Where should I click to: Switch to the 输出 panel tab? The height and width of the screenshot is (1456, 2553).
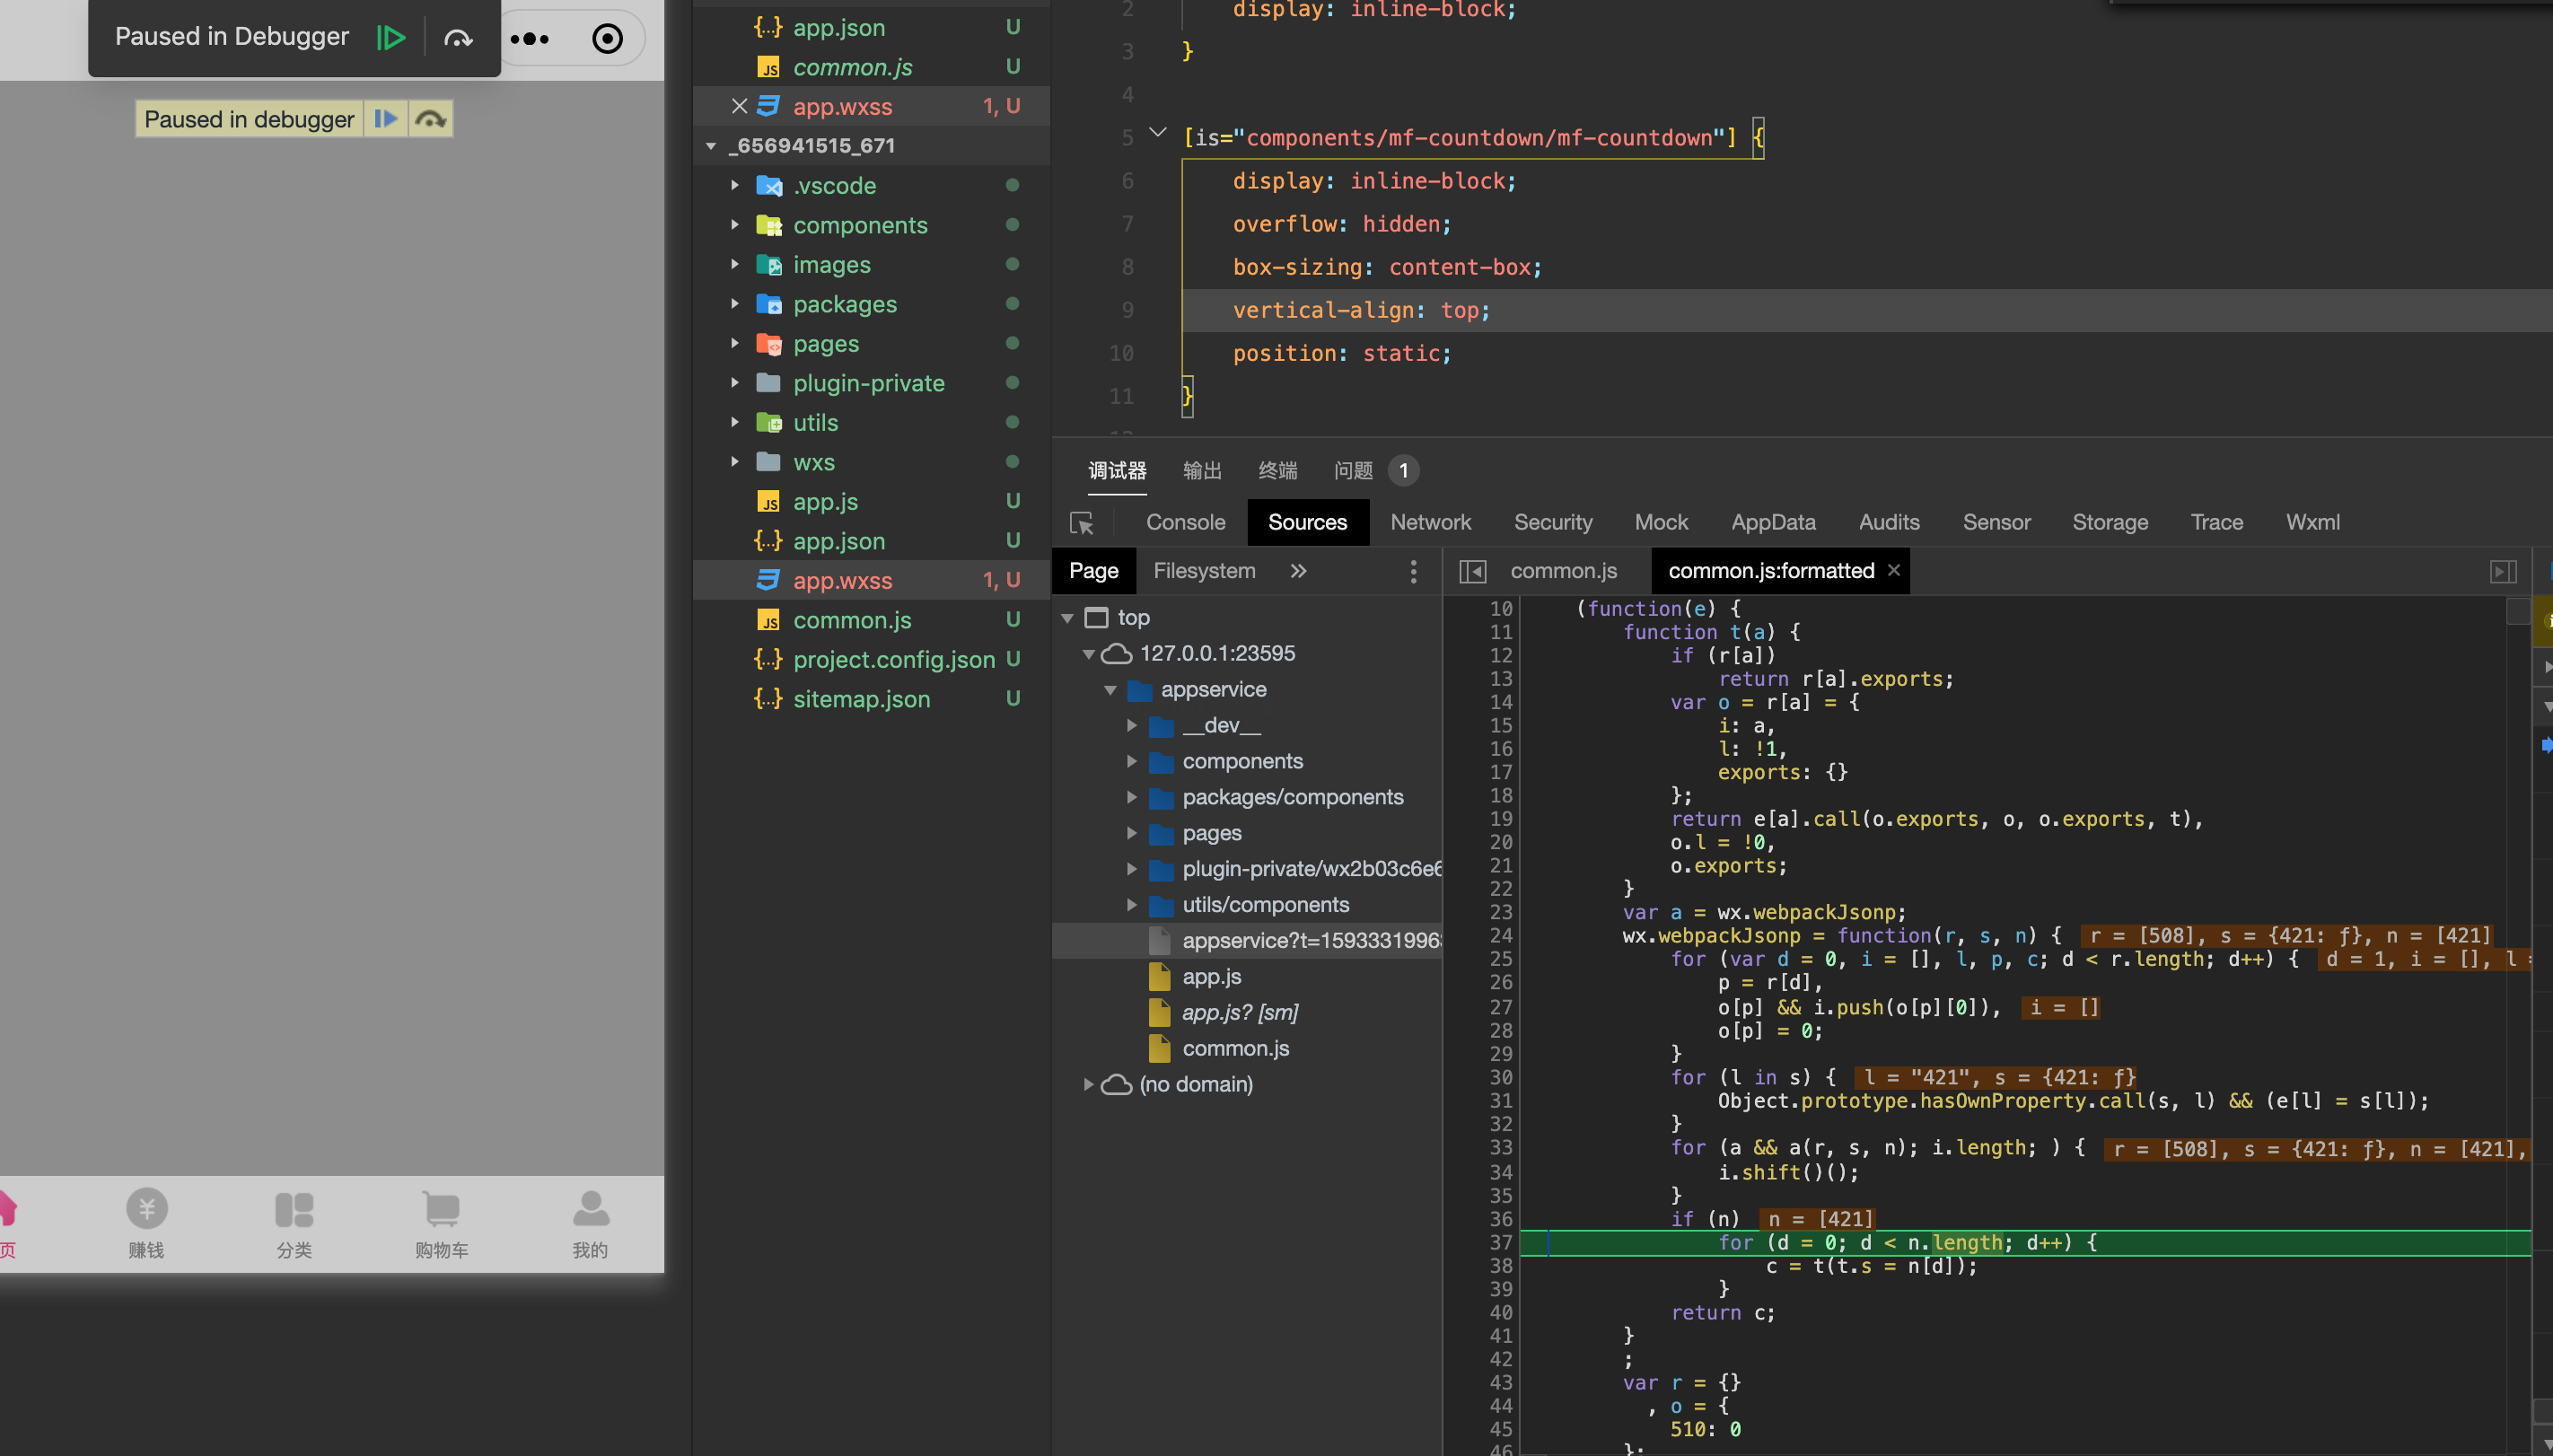click(1202, 470)
